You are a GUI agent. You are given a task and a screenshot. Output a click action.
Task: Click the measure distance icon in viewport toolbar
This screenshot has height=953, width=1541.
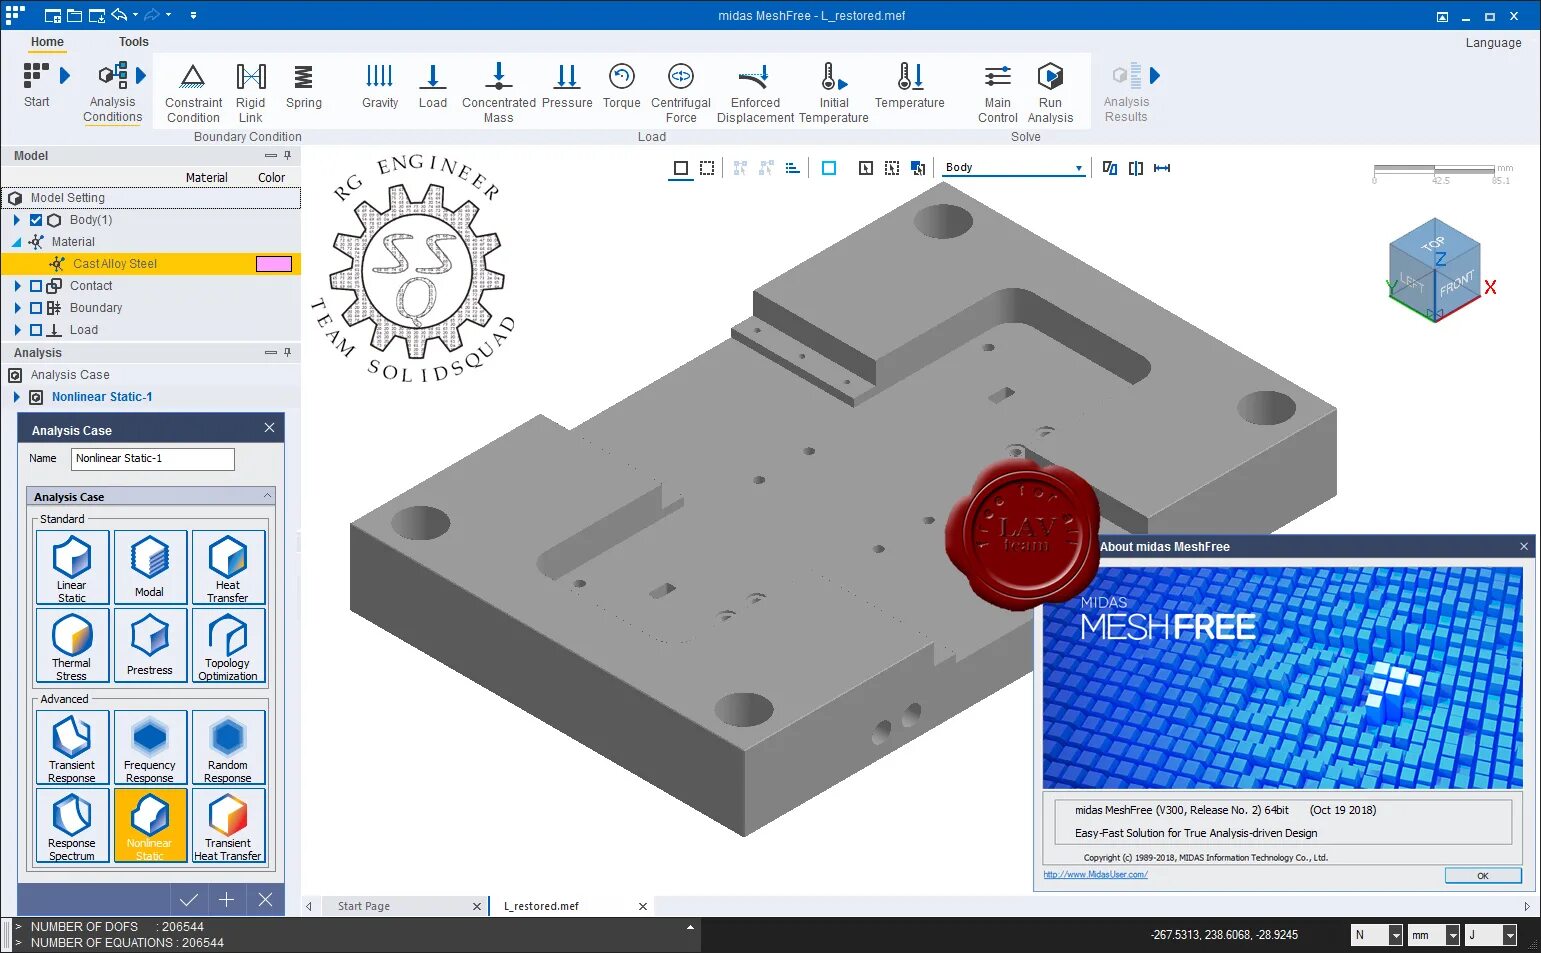1162,168
